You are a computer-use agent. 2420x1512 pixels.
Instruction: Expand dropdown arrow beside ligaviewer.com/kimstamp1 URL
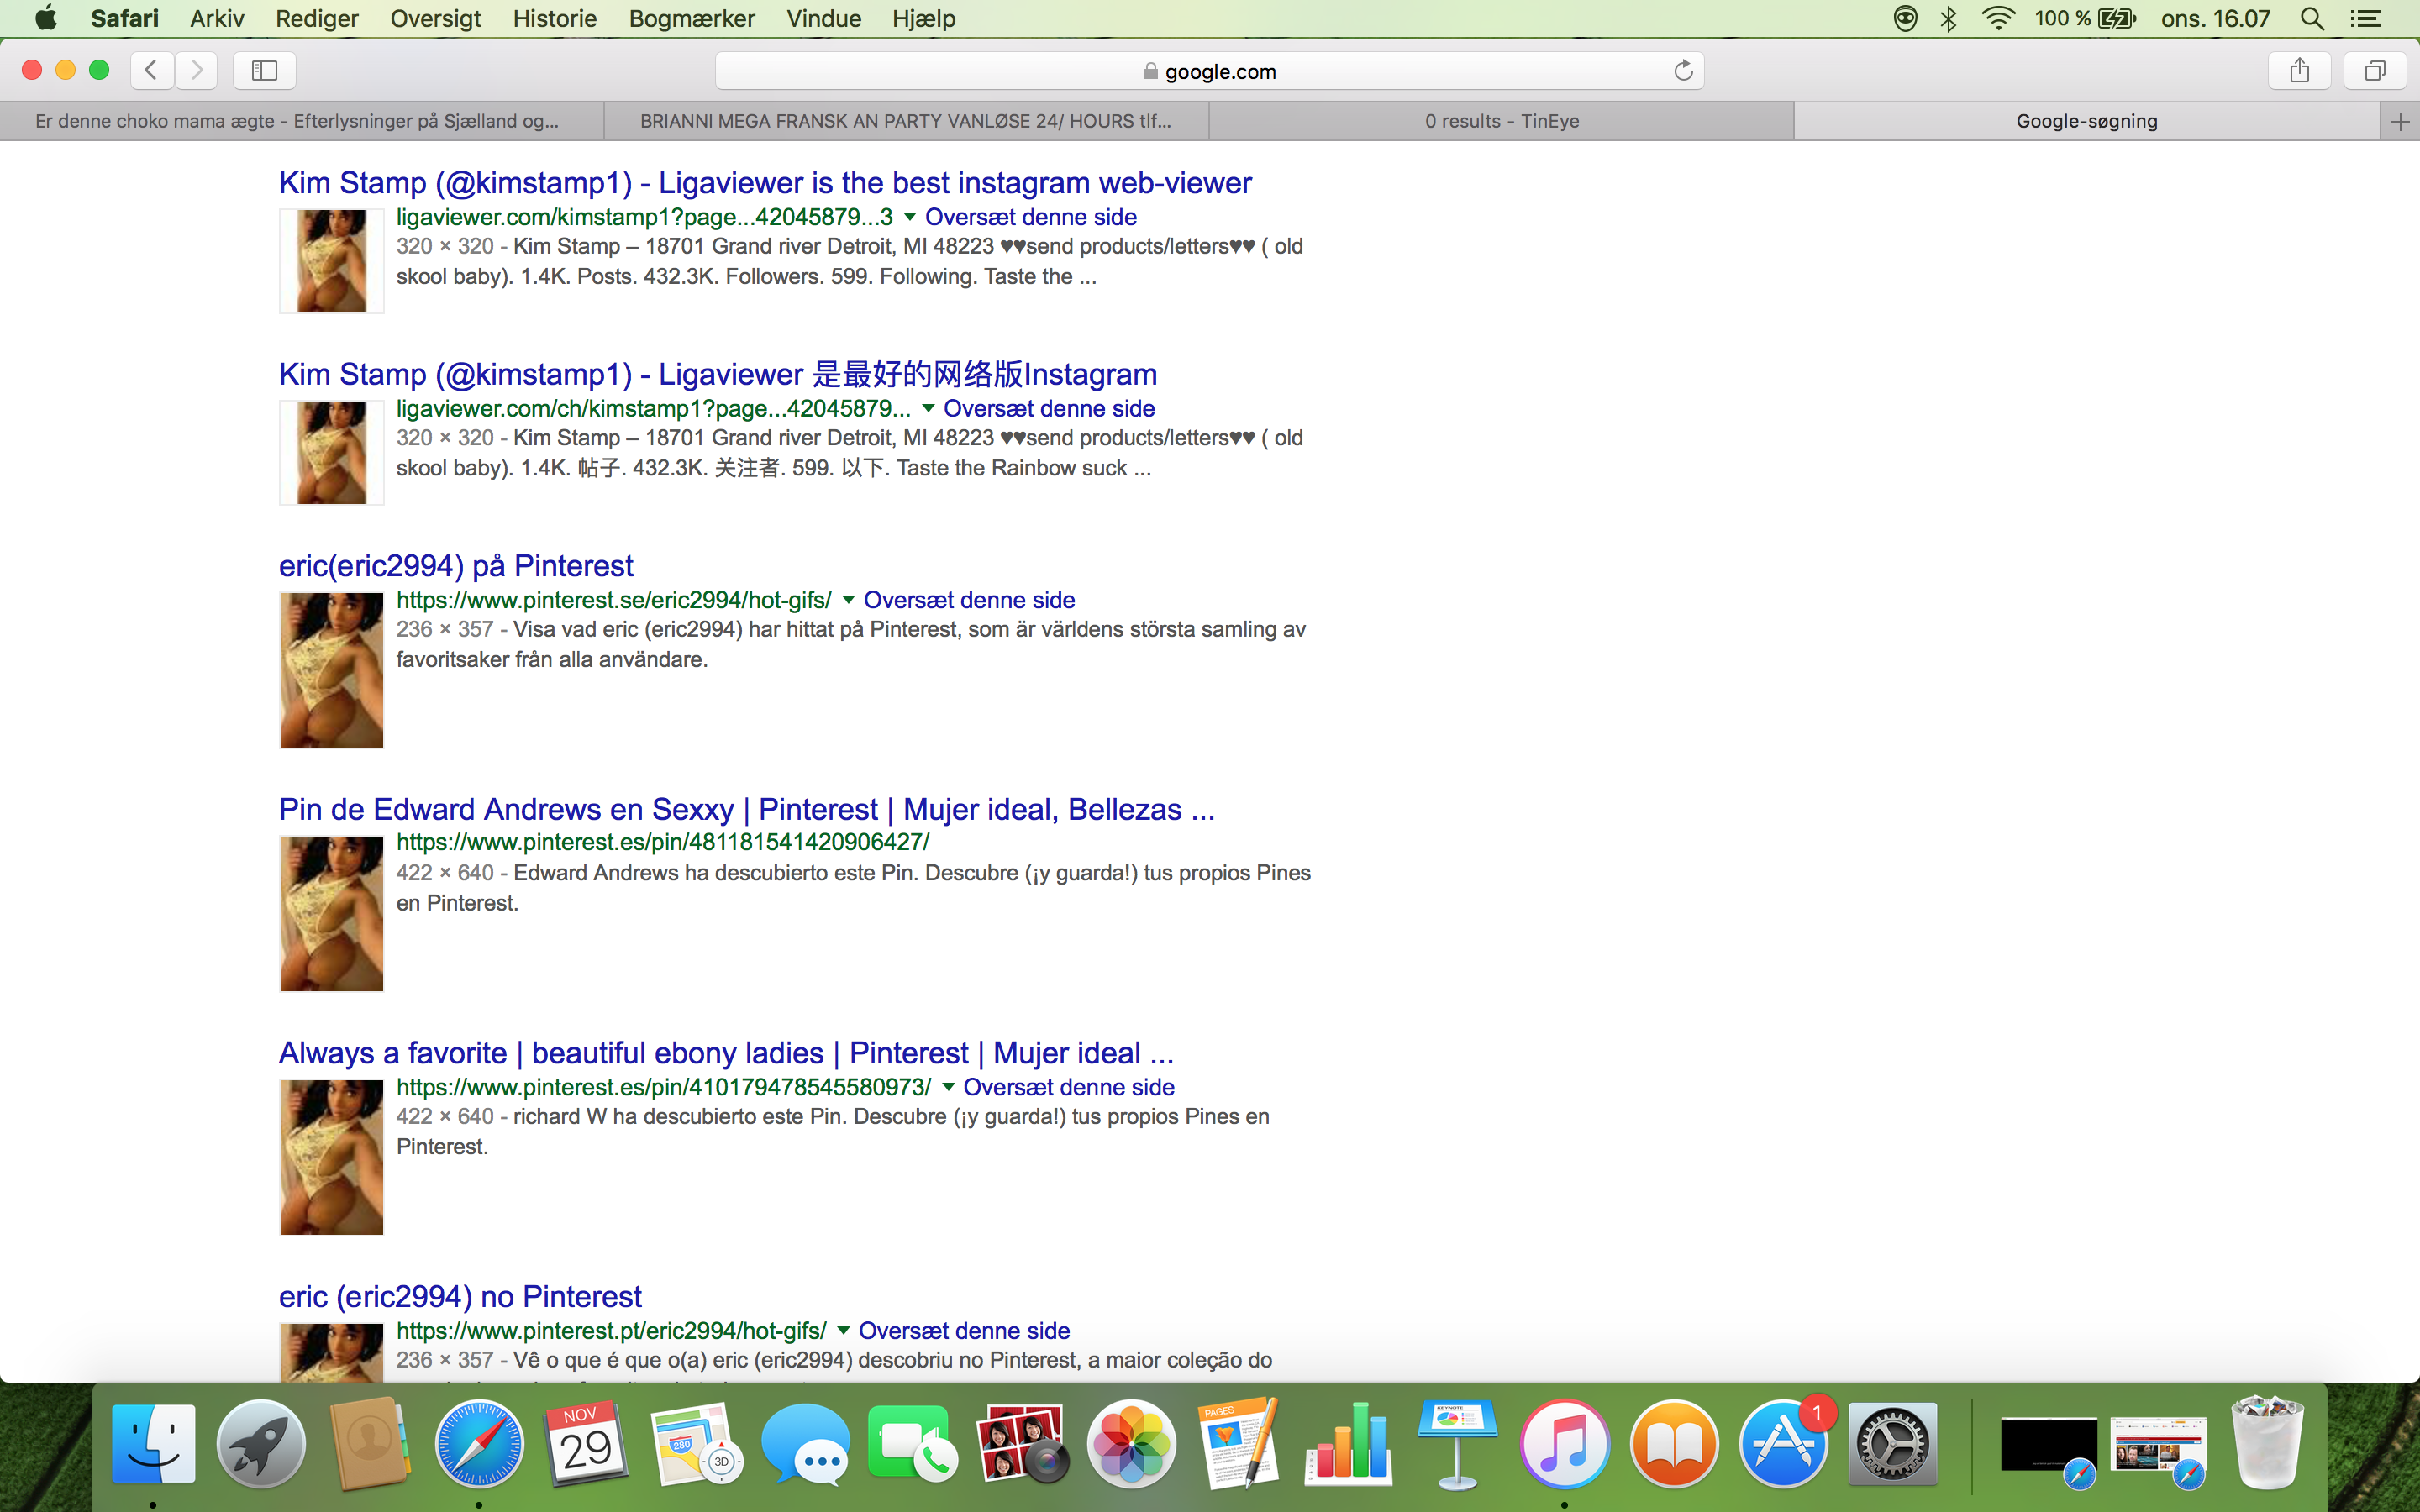pyautogui.click(x=909, y=217)
